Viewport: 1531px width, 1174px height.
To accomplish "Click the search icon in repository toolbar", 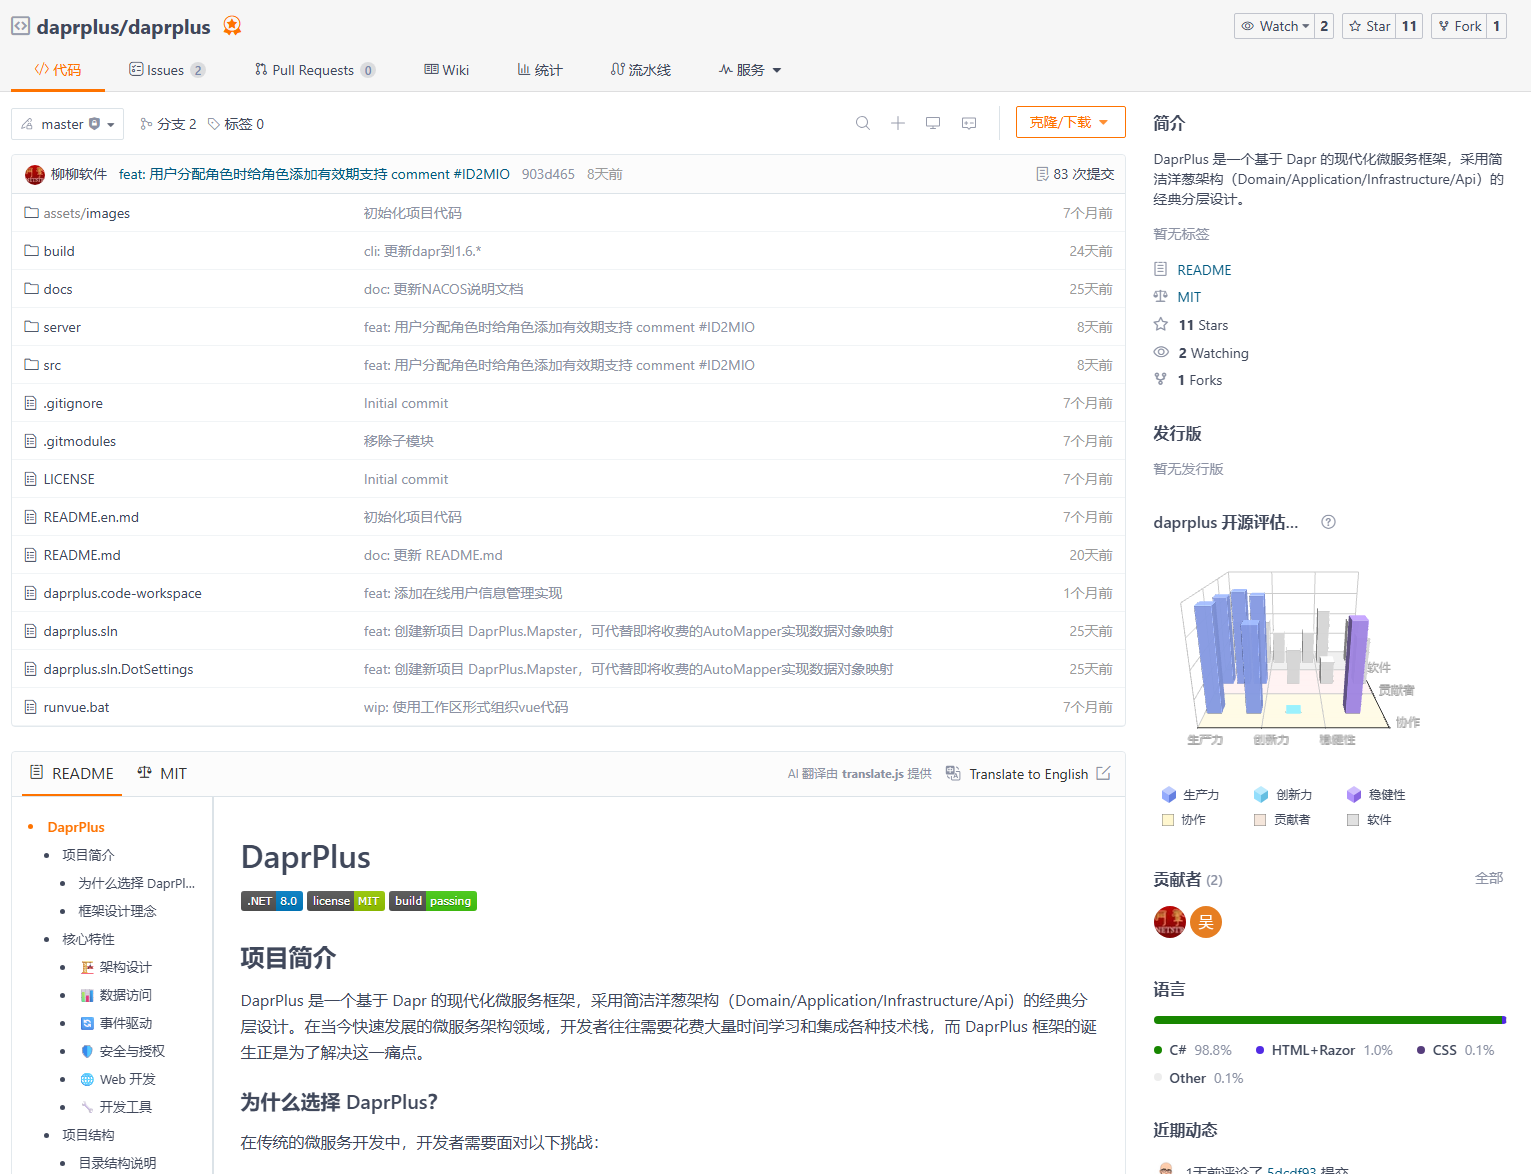I will pyautogui.click(x=863, y=123).
